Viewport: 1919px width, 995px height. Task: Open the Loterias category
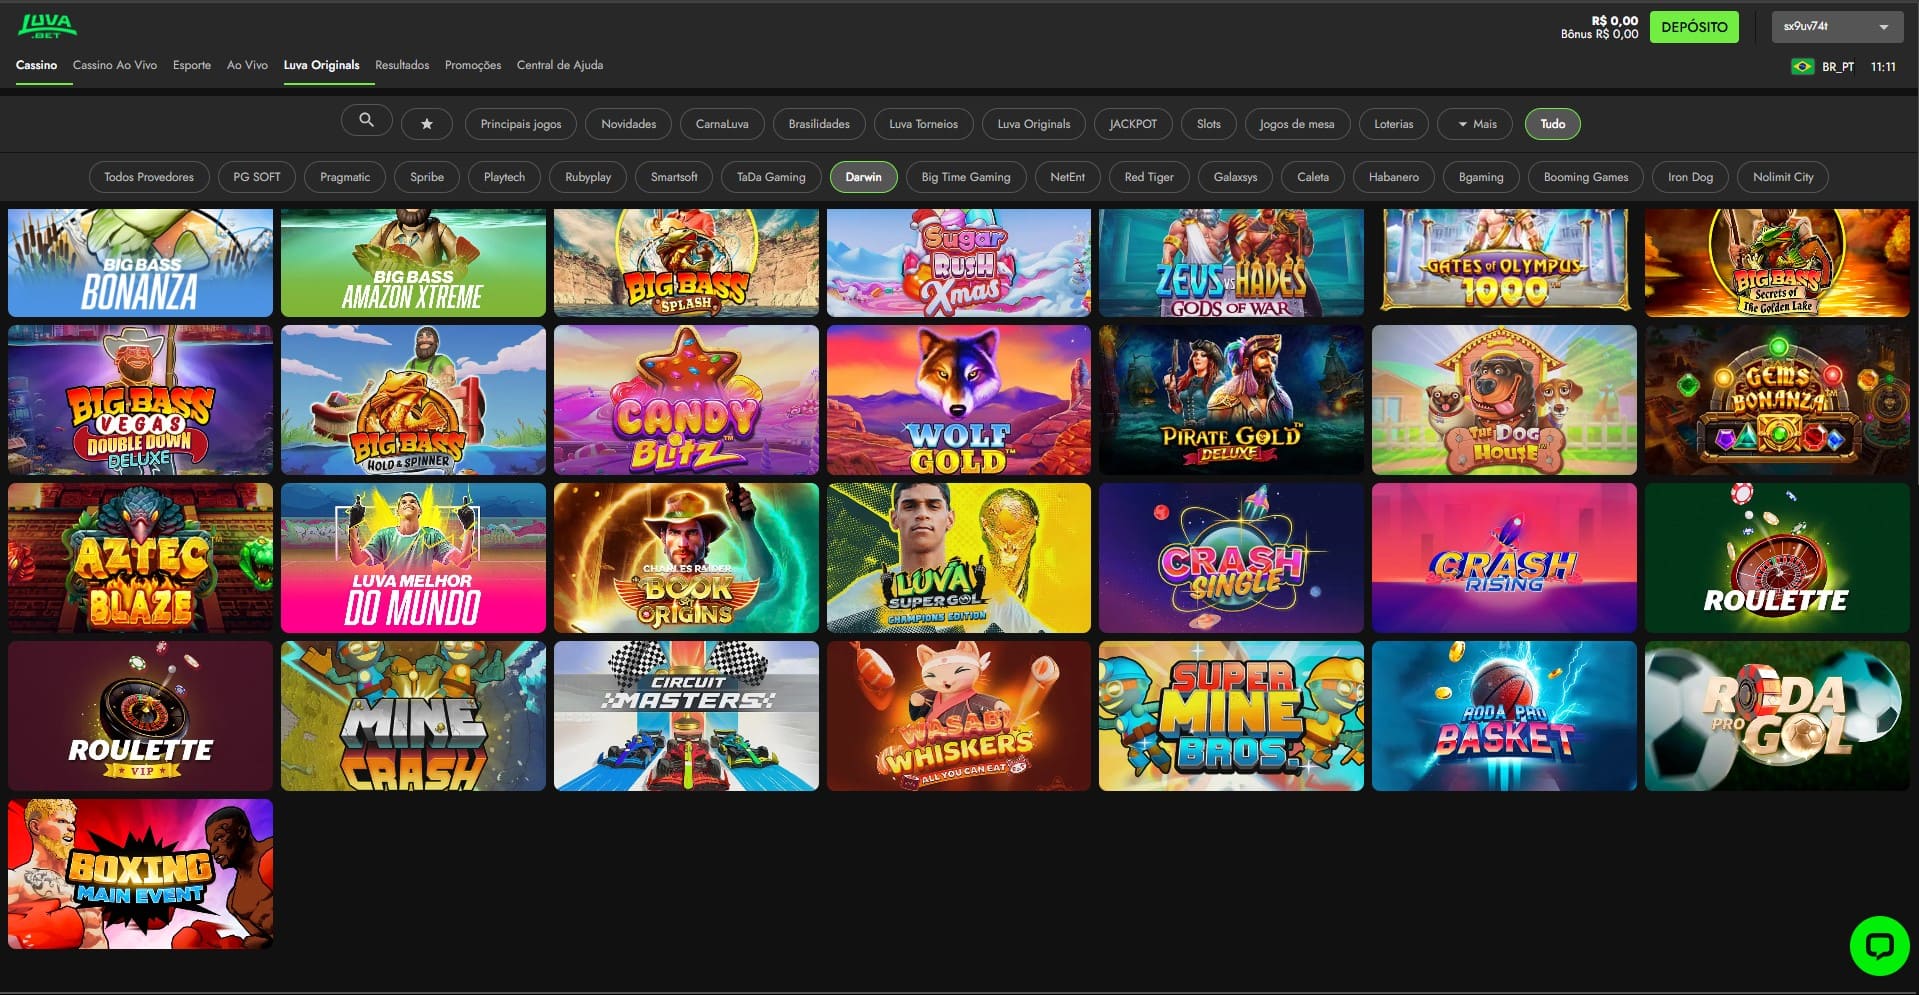point(1394,124)
